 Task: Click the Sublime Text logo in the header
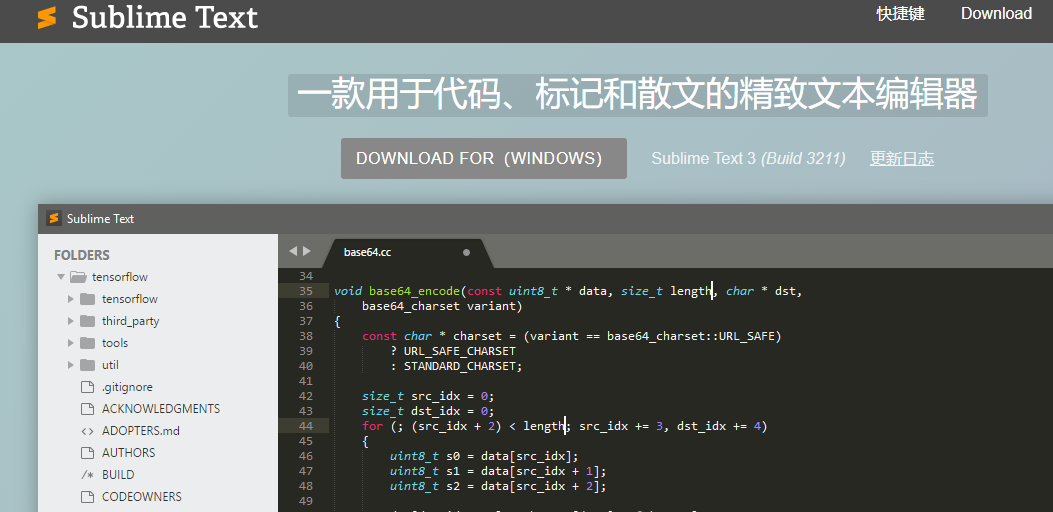pyautogui.click(x=47, y=18)
